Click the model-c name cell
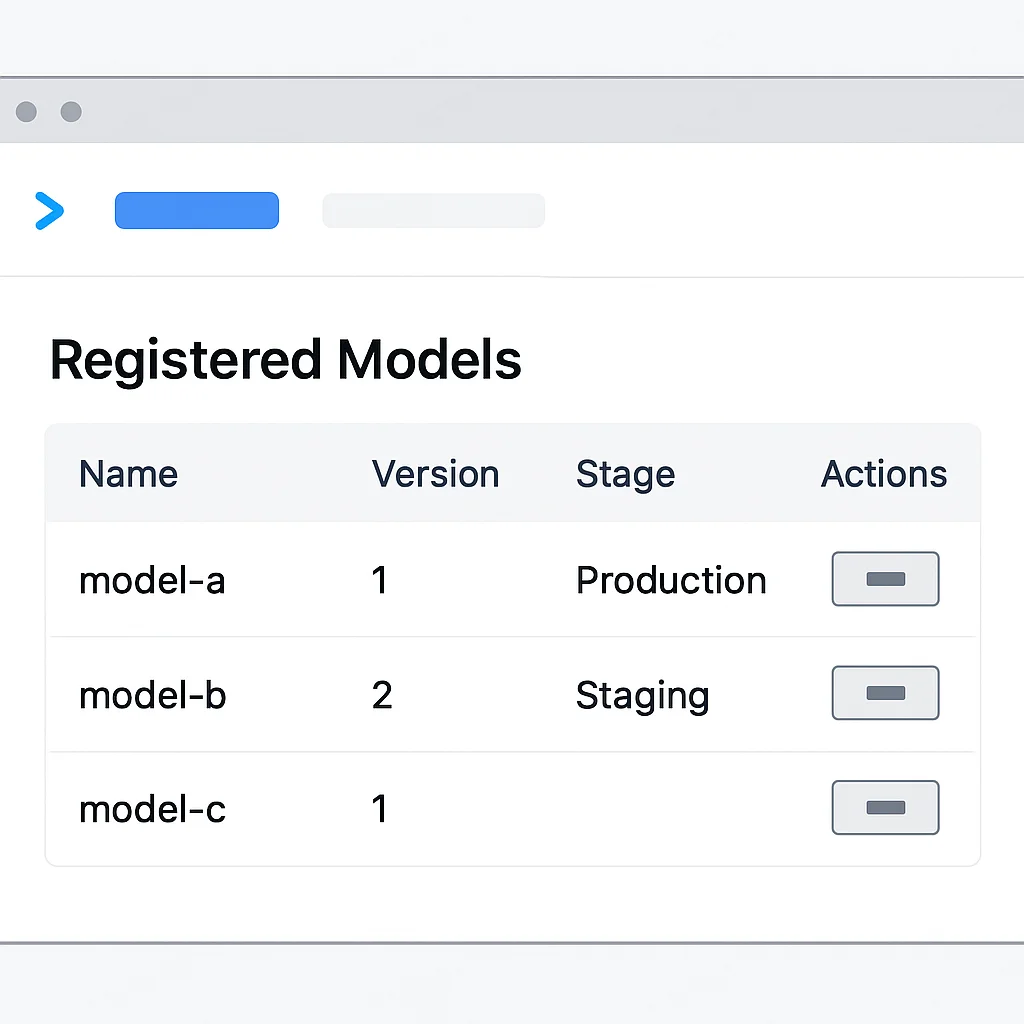The width and height of the screenshot is (1024, 1024). point(152,809)
